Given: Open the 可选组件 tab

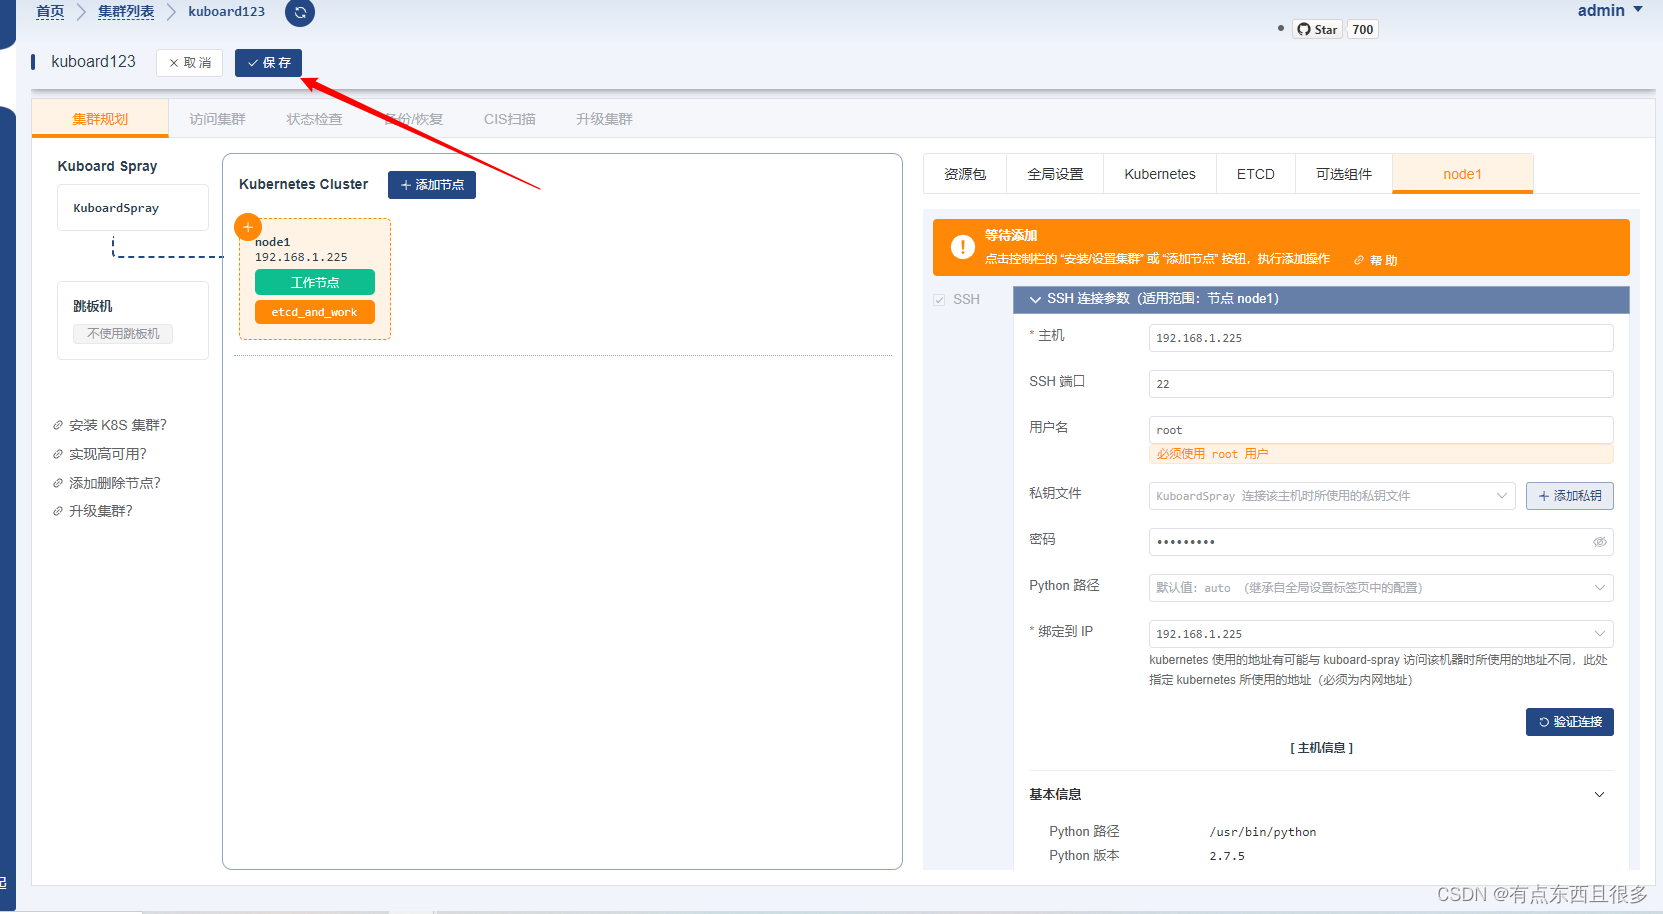Looking at the screenshot, I should [x=1344, y=174].
